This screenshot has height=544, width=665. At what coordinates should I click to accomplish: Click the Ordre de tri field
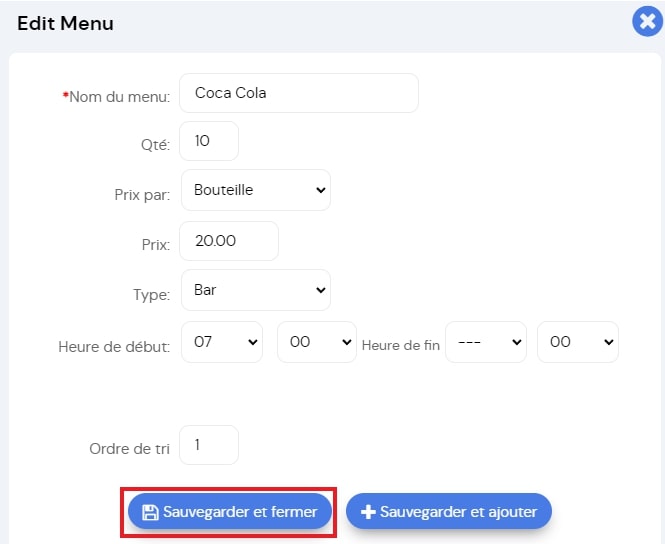pyautogui.click(x=209, y=445)
